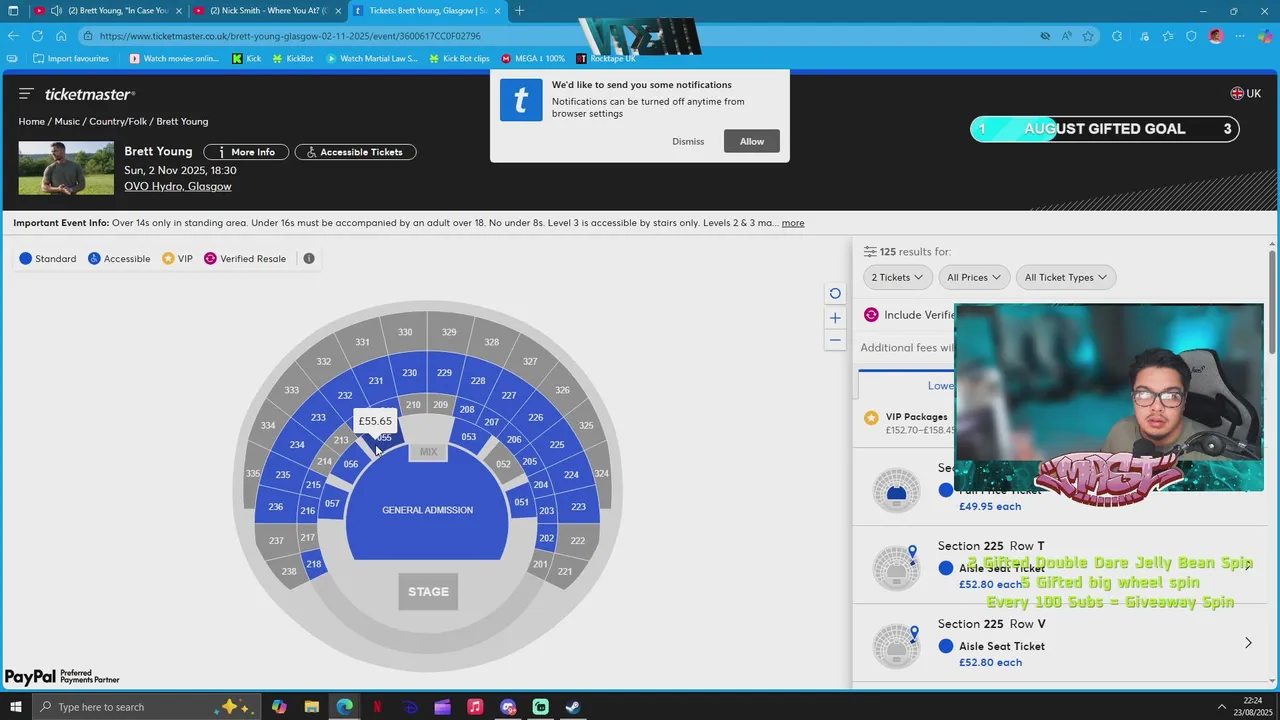Open MEGA bookmark
This screenshot has width=1280, height=720.
[533, 58]
